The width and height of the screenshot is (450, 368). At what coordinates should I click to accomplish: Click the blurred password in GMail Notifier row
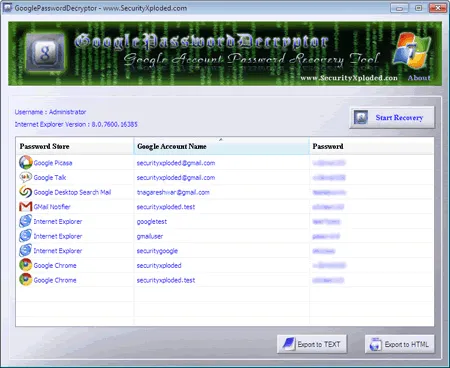click(328, 207)
